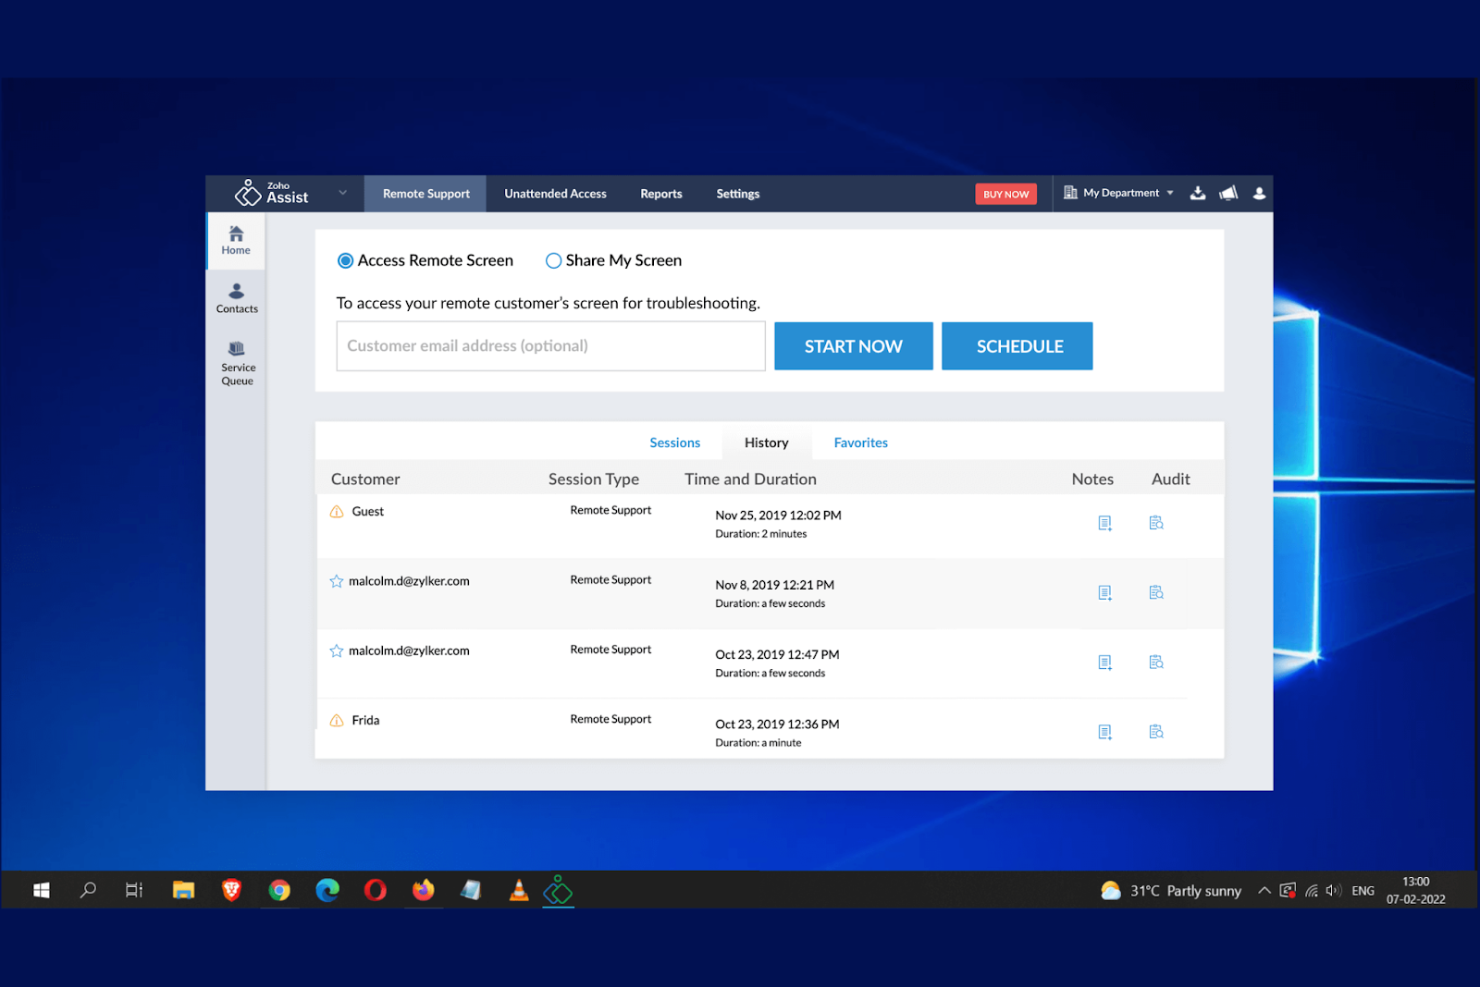Select the Share My Screen option
Screen dimensions: 1480x987
553,260
